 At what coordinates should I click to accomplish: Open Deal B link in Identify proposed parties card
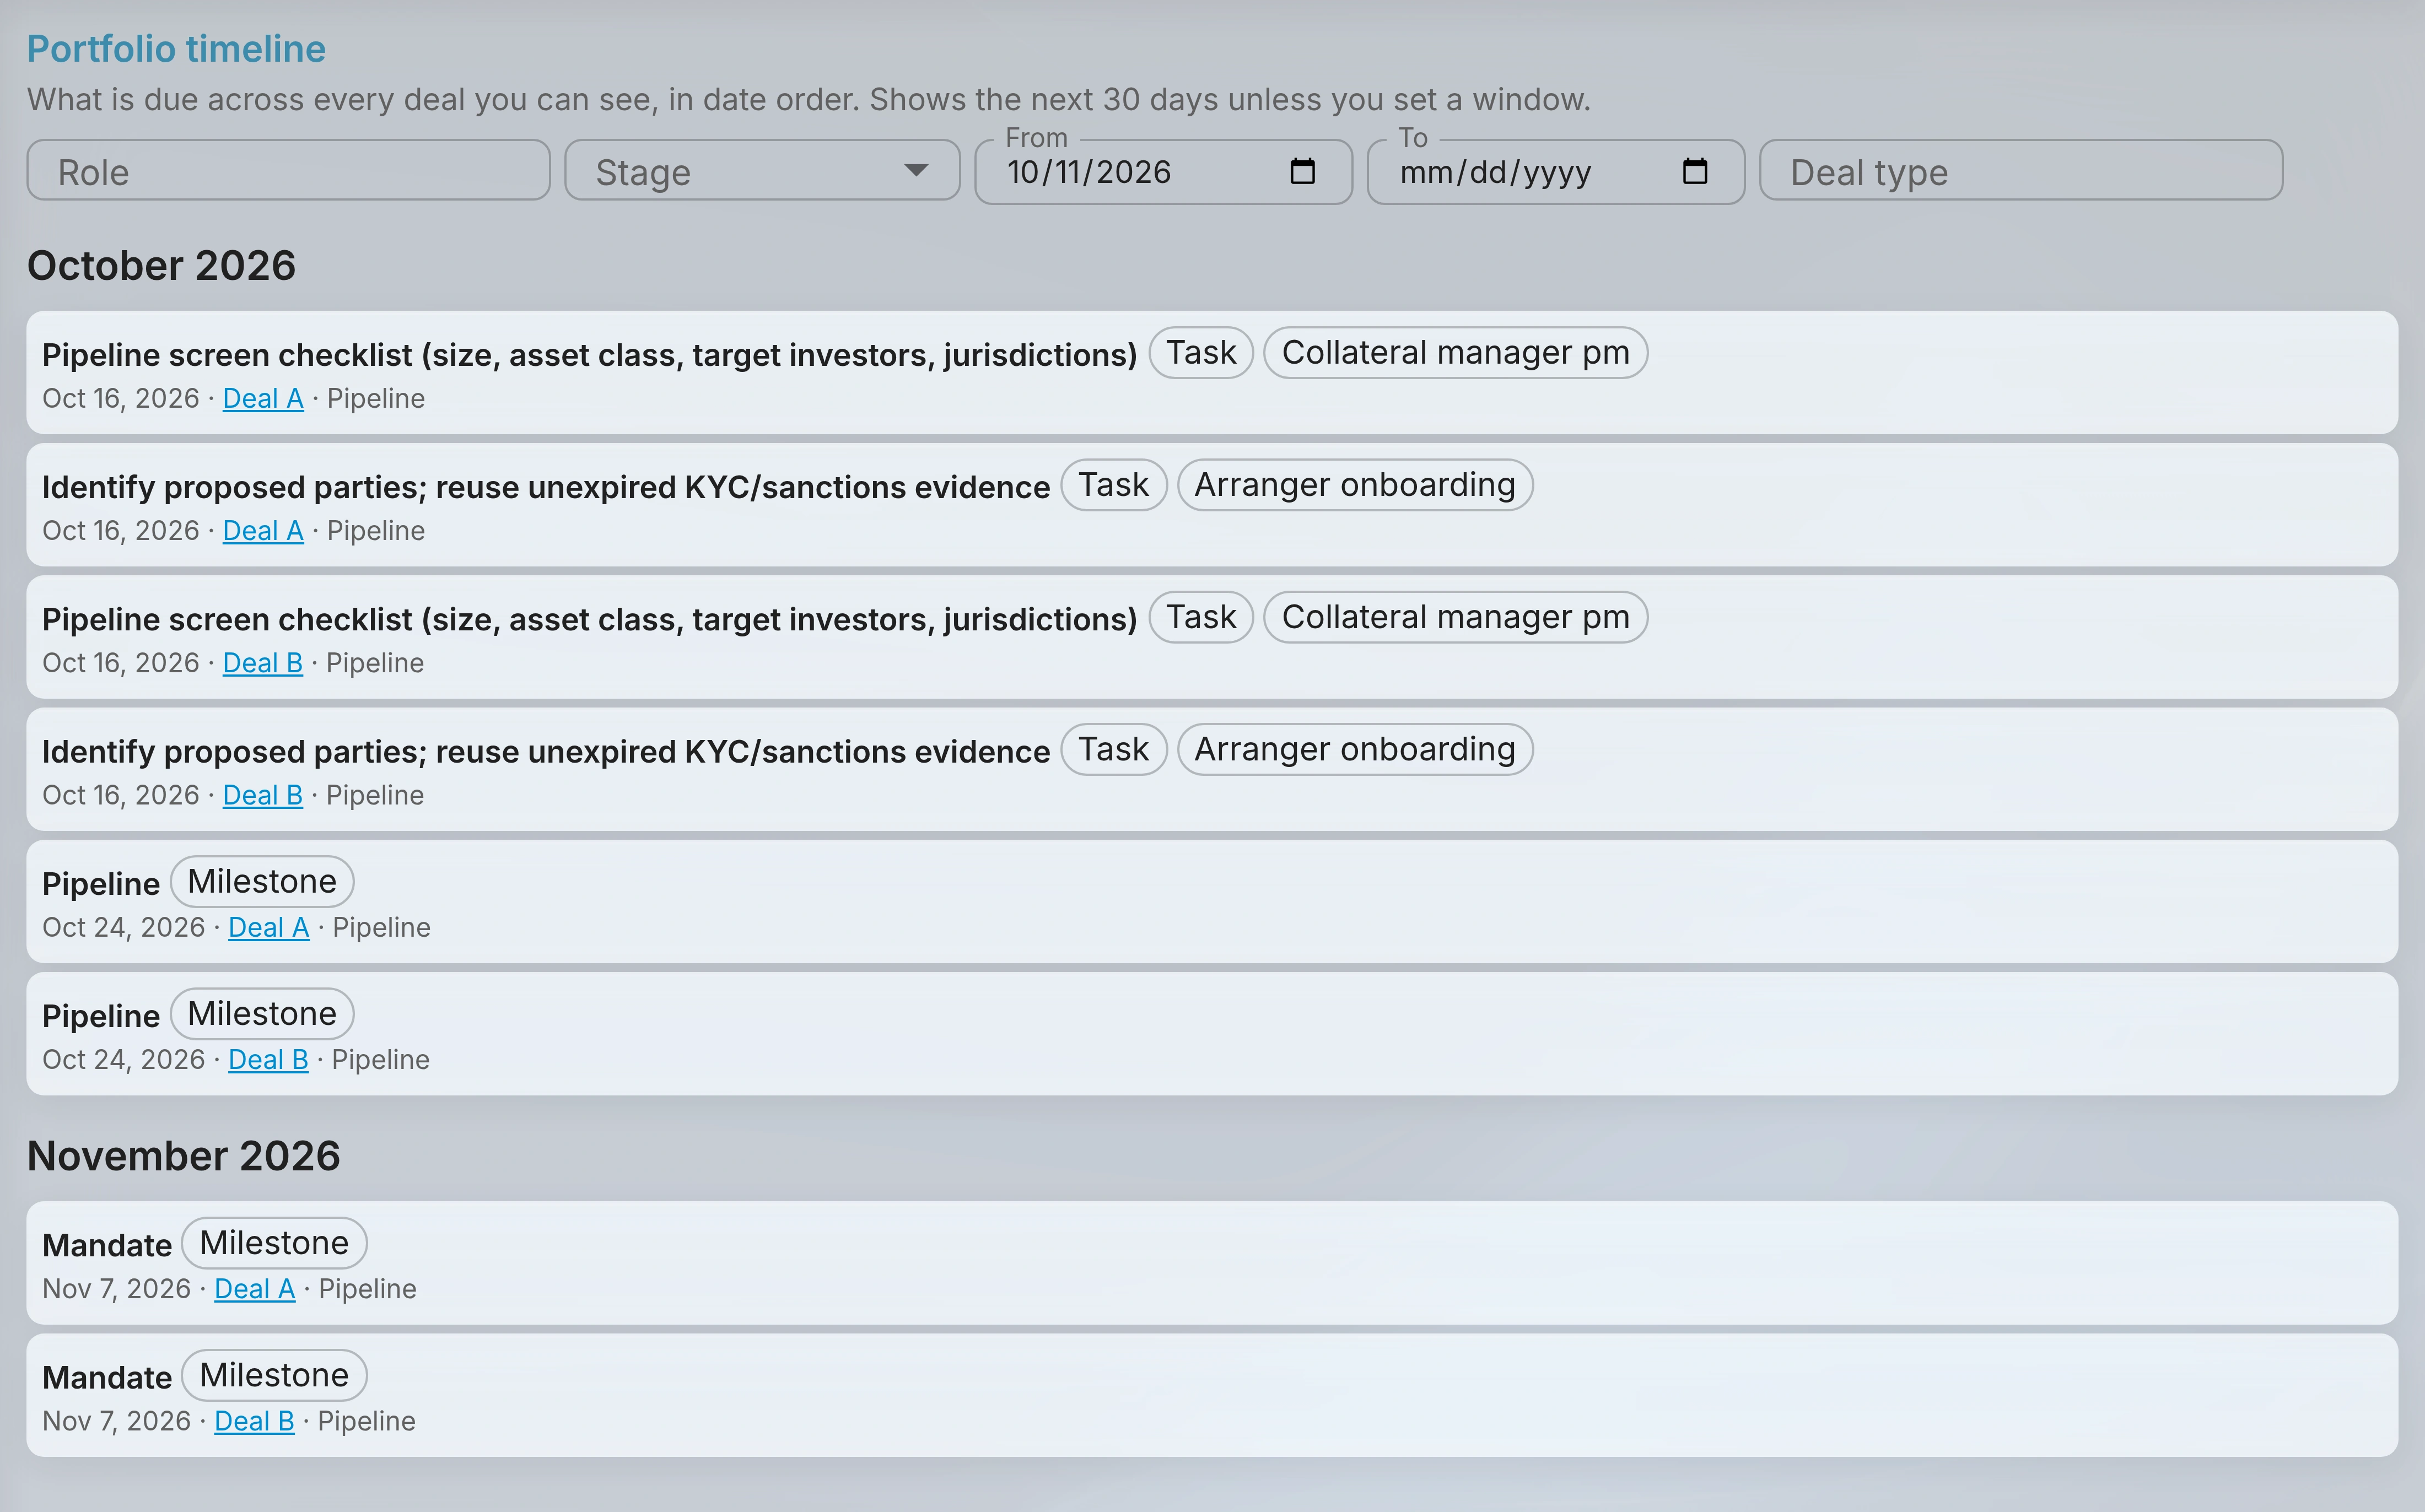262,794
